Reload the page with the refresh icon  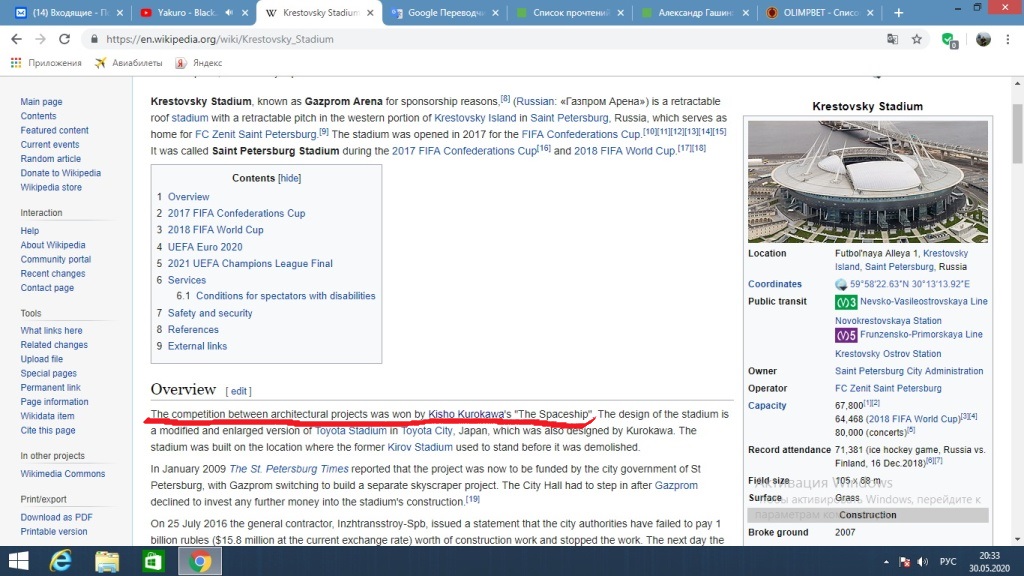pos(64,39)
